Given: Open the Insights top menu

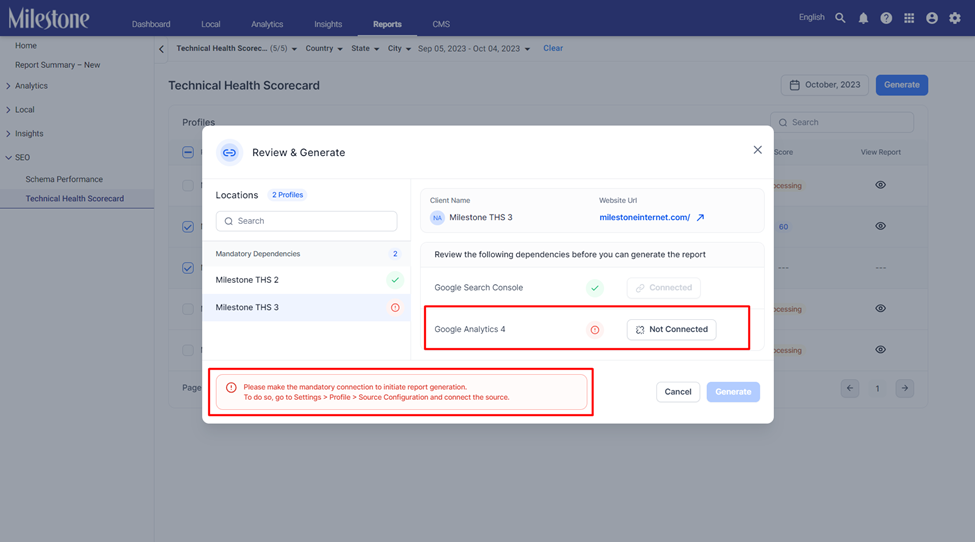Looking at the screenshot, I should tap(328, 24).
